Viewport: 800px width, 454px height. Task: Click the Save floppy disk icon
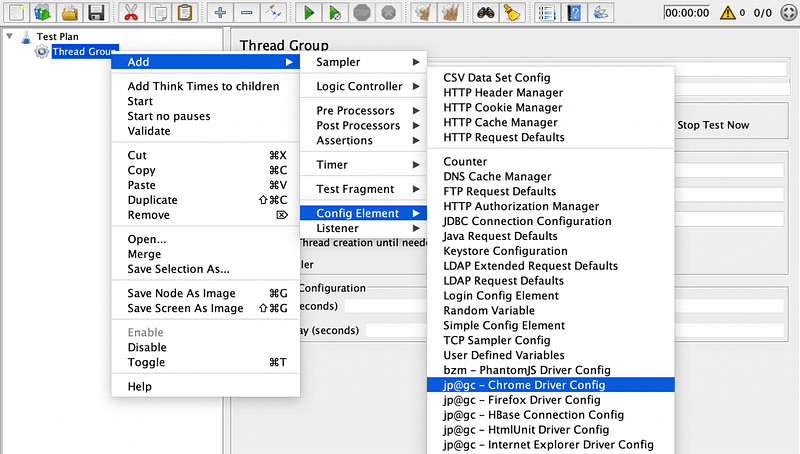(96, 13)
